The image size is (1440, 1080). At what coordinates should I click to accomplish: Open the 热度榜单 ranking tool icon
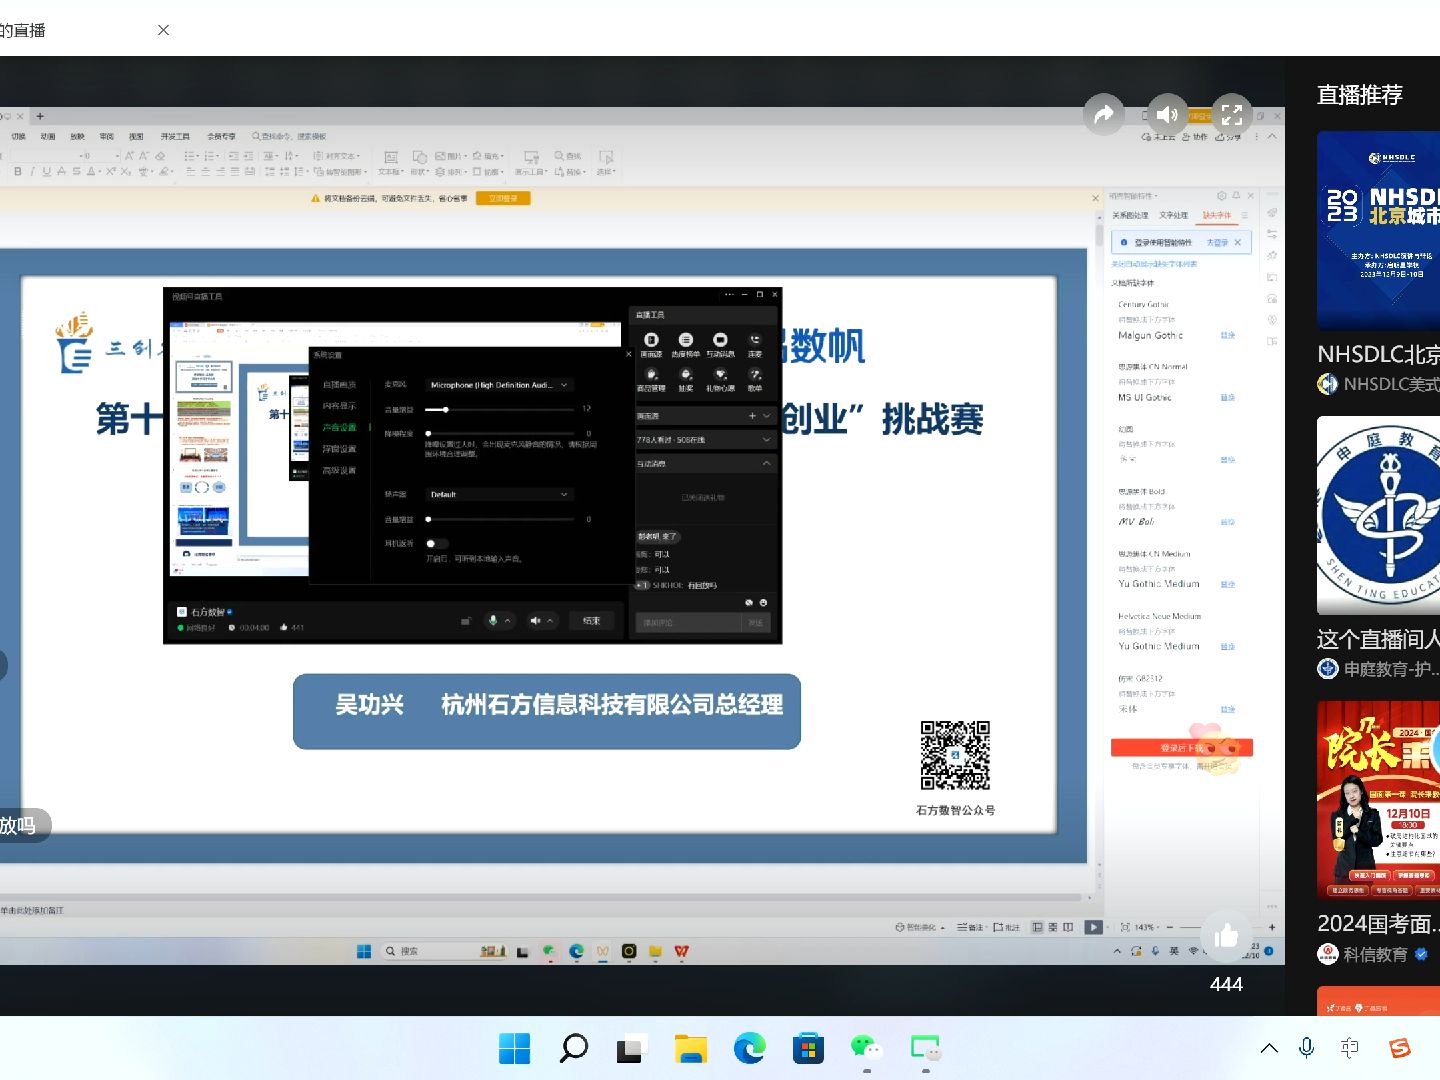pyautogui.click(x=685, y=345)
